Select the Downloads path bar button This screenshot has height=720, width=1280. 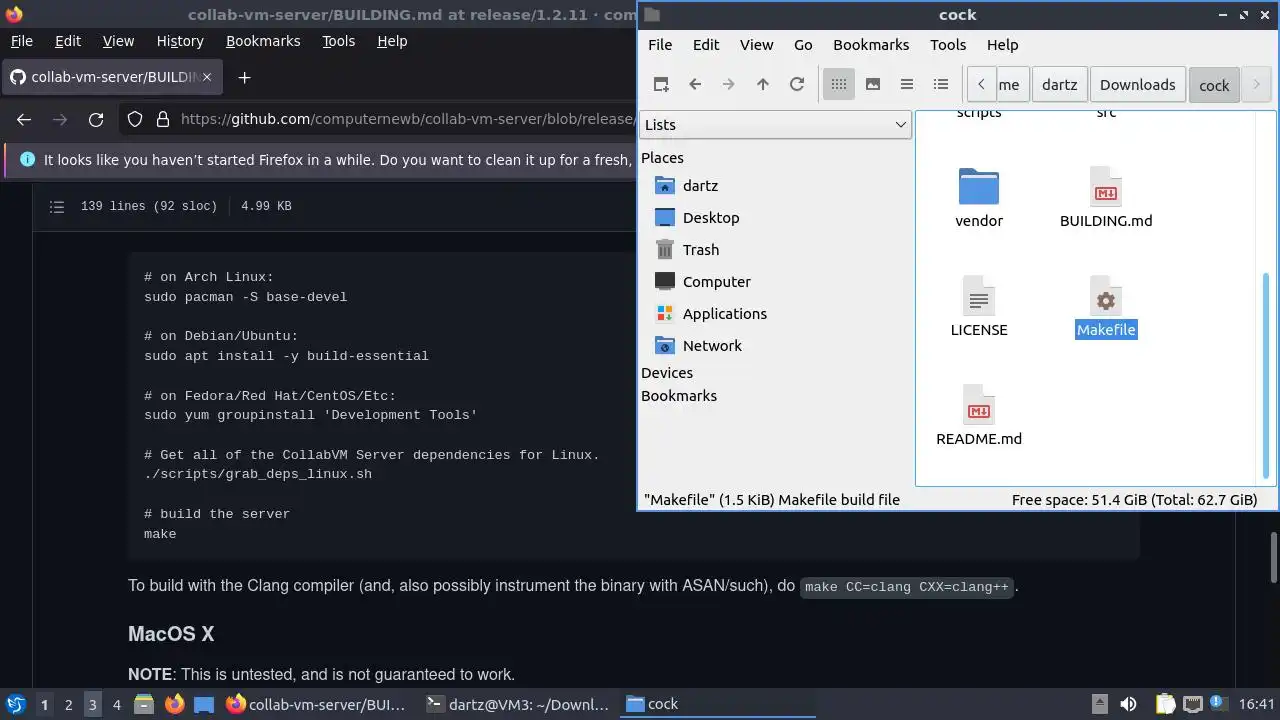click(x=1137, y=85)
